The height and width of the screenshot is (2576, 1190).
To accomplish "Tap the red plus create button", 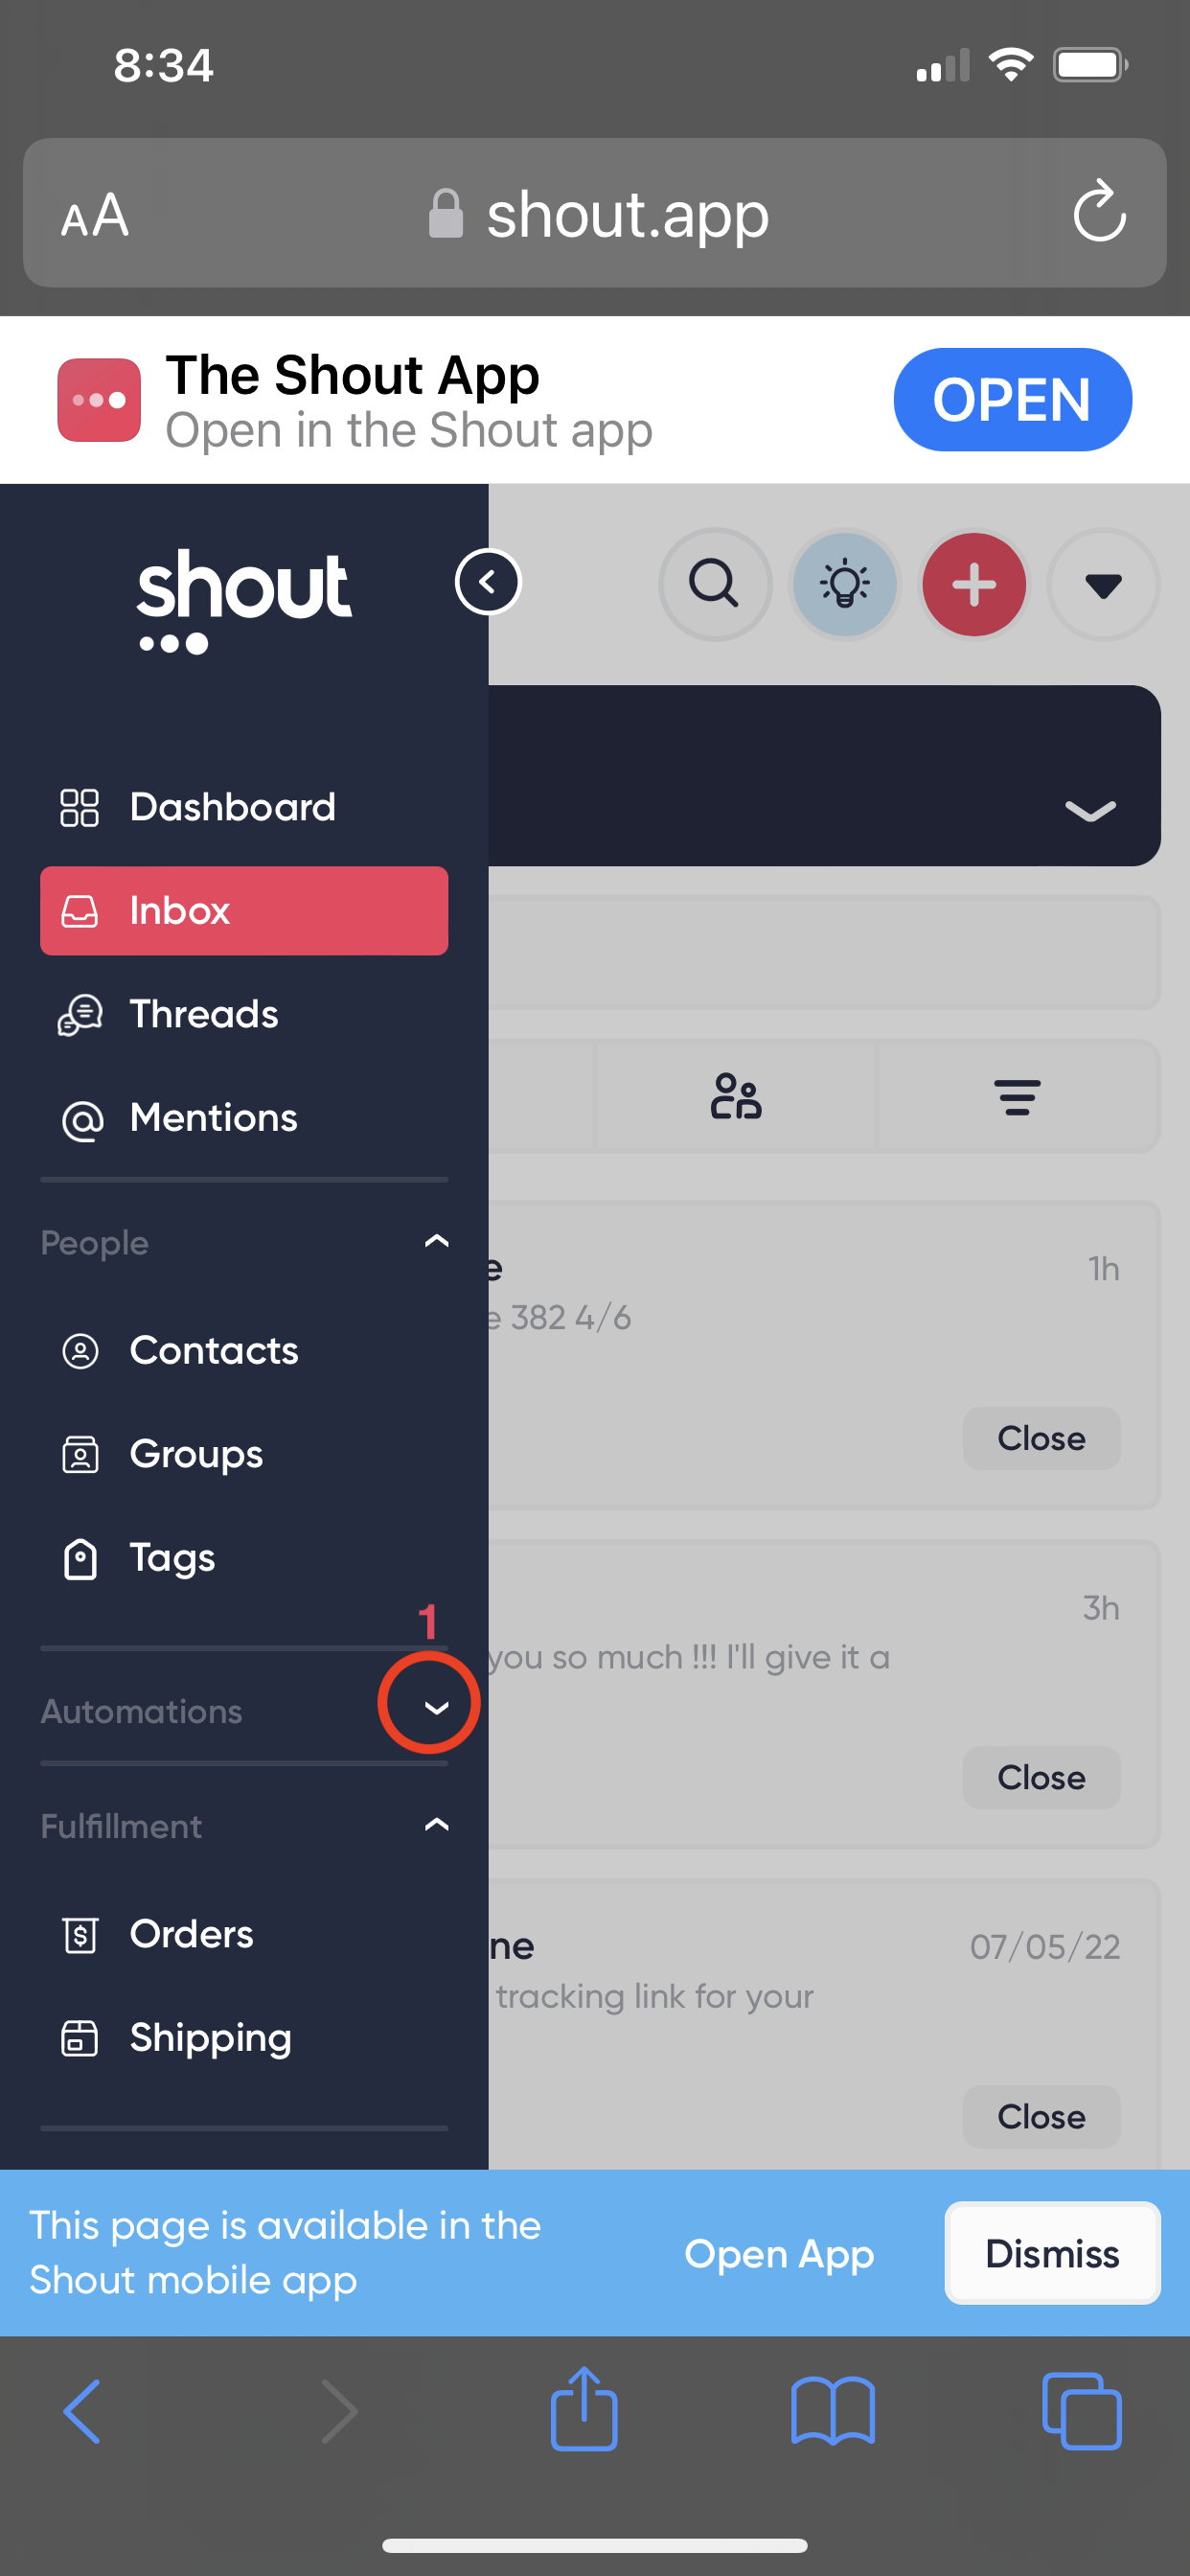I will [x=974, y=584].
